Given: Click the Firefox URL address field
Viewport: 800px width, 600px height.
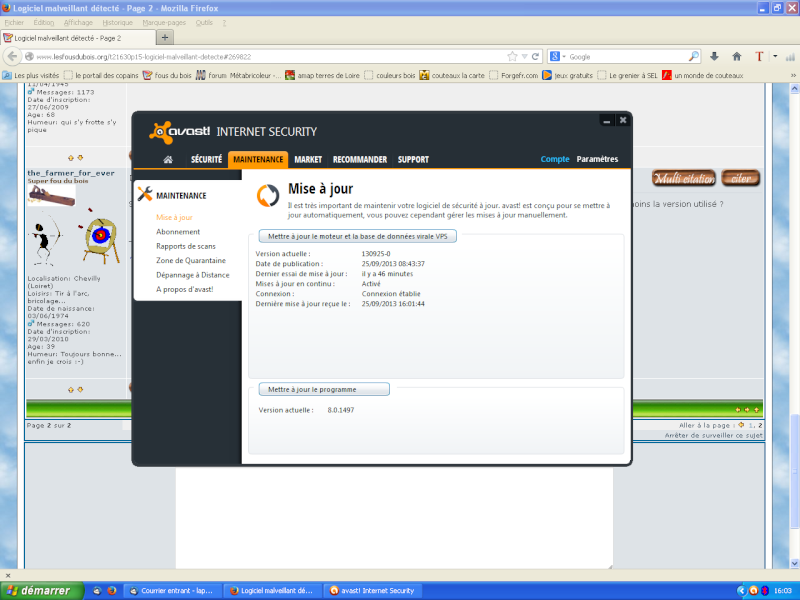Looking at the screenshot, I should [x=270, y=57].
